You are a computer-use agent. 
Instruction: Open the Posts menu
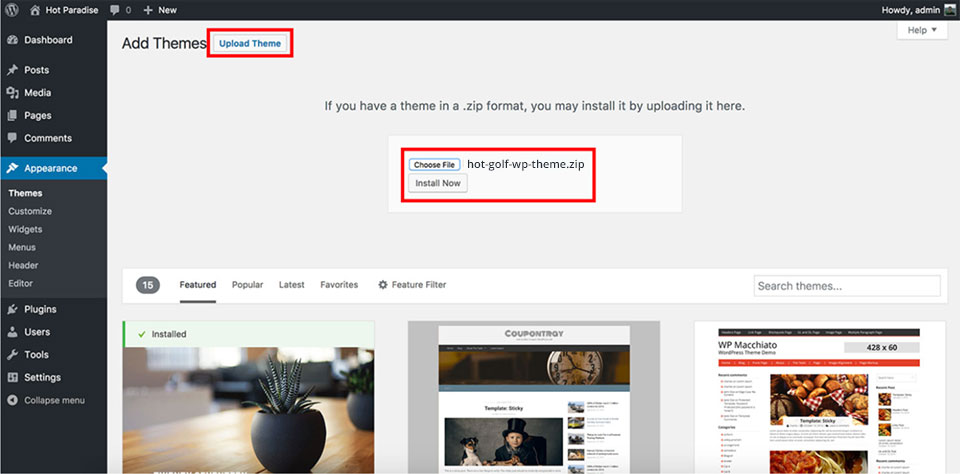coord(36,70)
